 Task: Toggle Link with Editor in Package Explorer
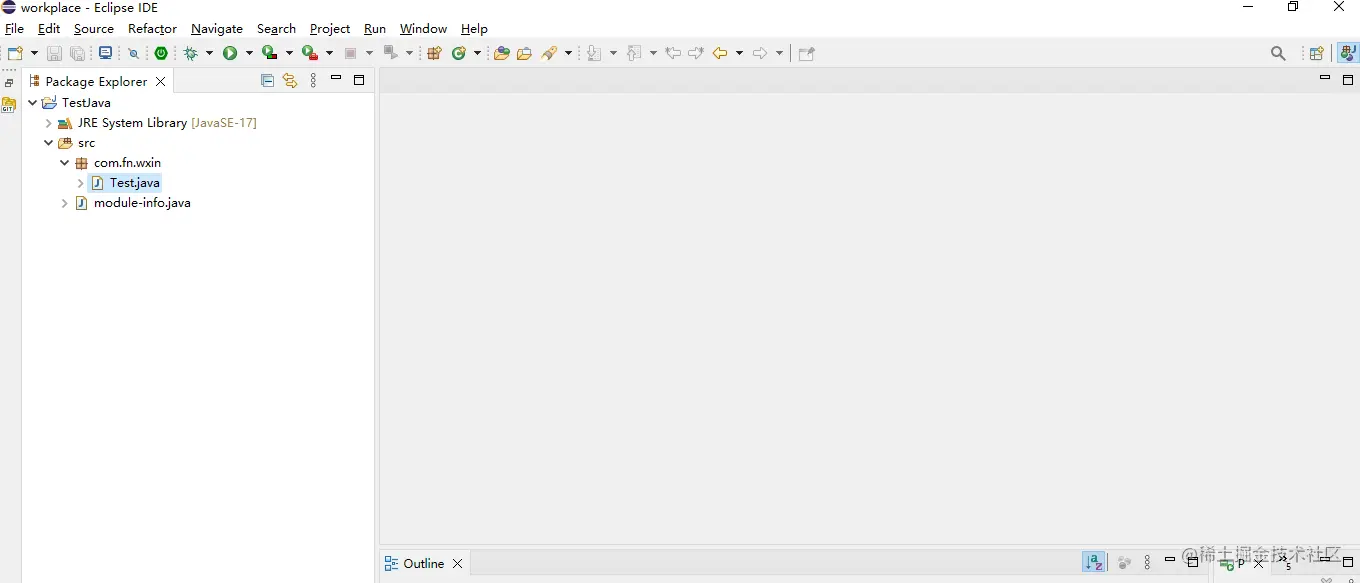[290, 81]
